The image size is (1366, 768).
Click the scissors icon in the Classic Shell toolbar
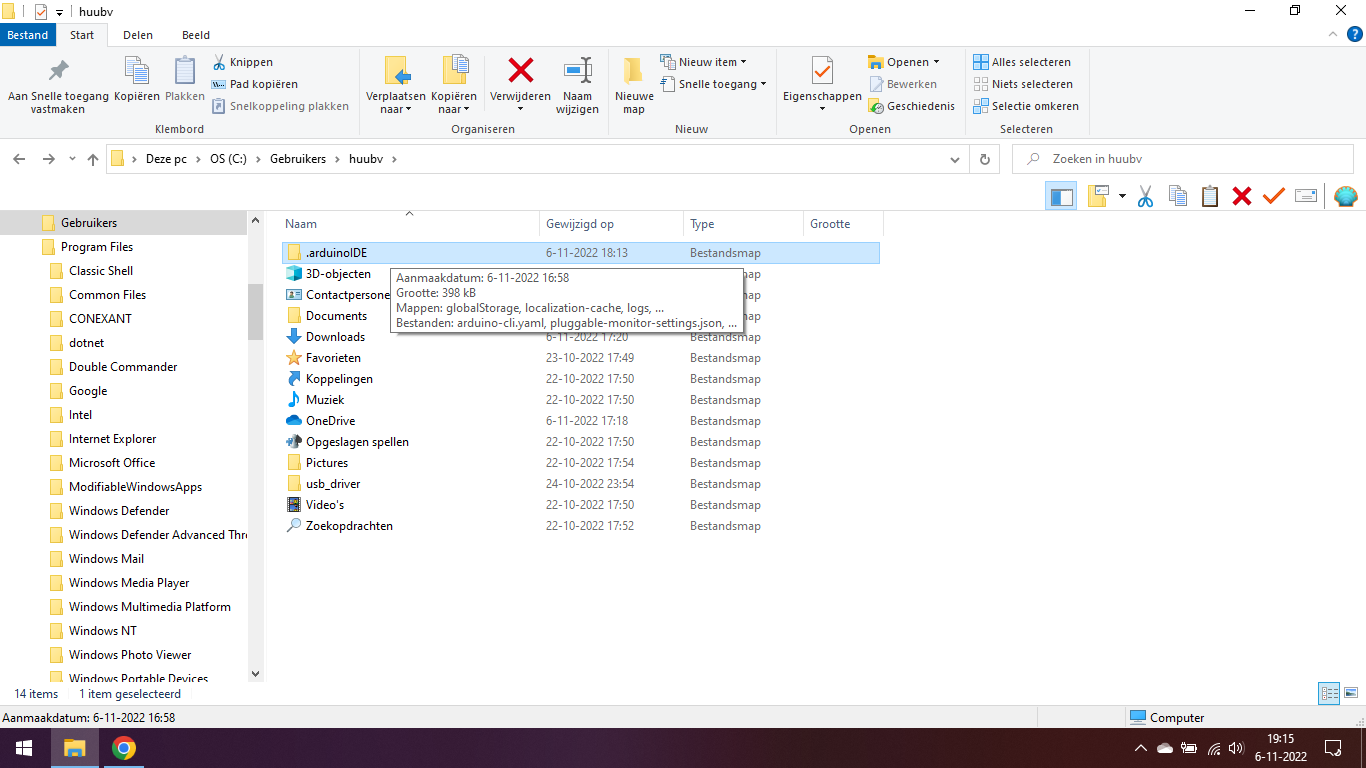click(x=1146, y=196)
